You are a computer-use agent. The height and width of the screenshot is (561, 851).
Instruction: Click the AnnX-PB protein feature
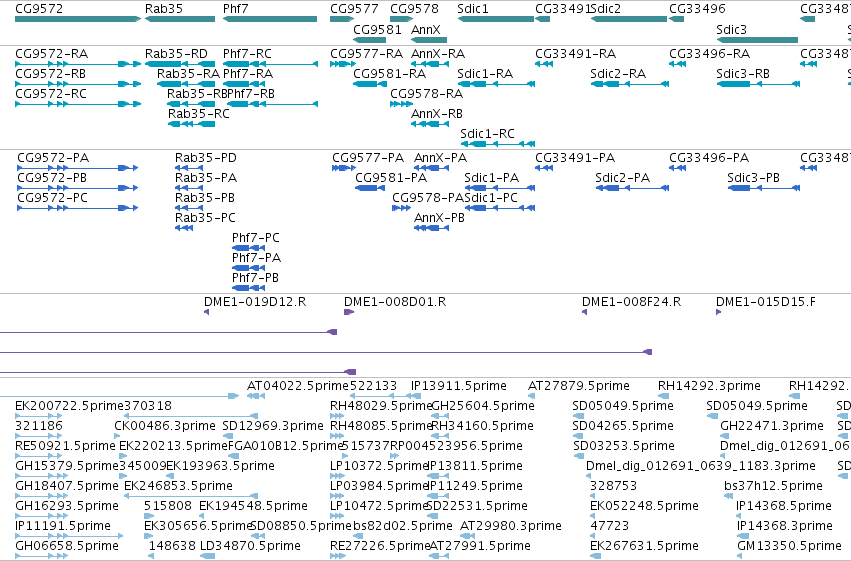pos(431,228)
